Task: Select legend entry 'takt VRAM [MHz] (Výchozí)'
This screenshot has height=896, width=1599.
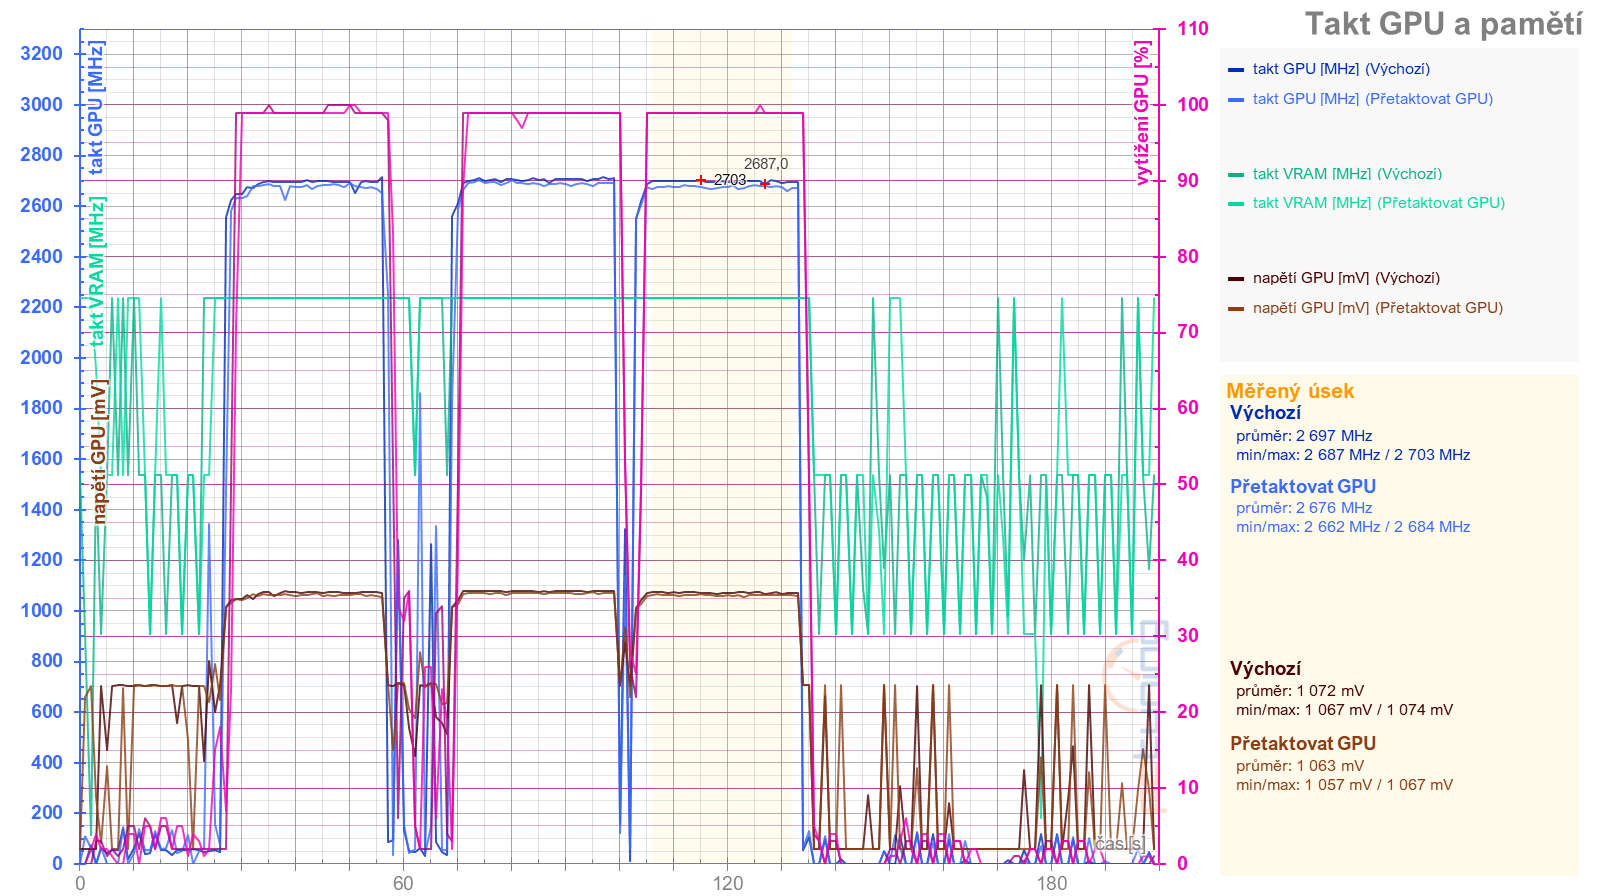Action: pos(1347,174)
